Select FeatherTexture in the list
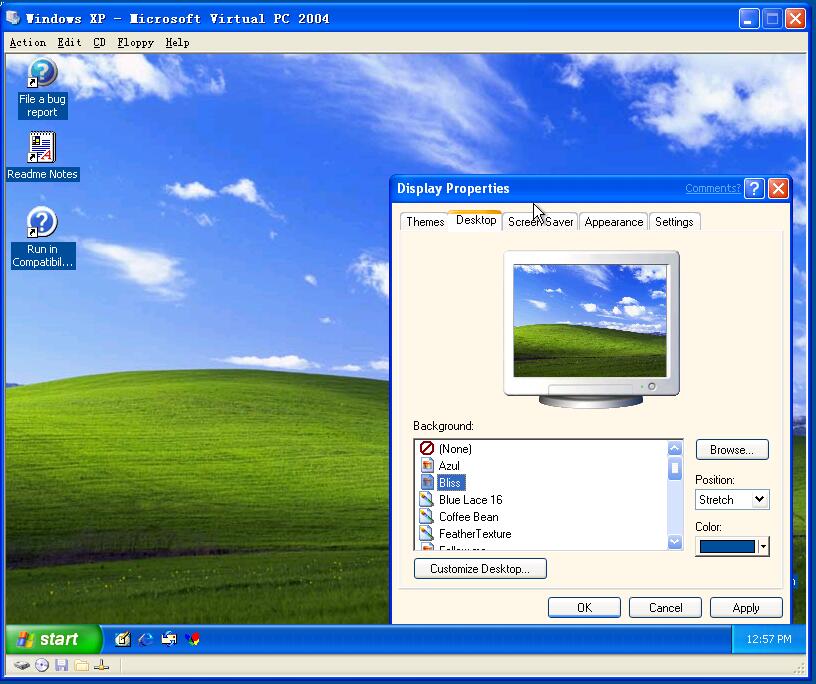 click(475, 534)
